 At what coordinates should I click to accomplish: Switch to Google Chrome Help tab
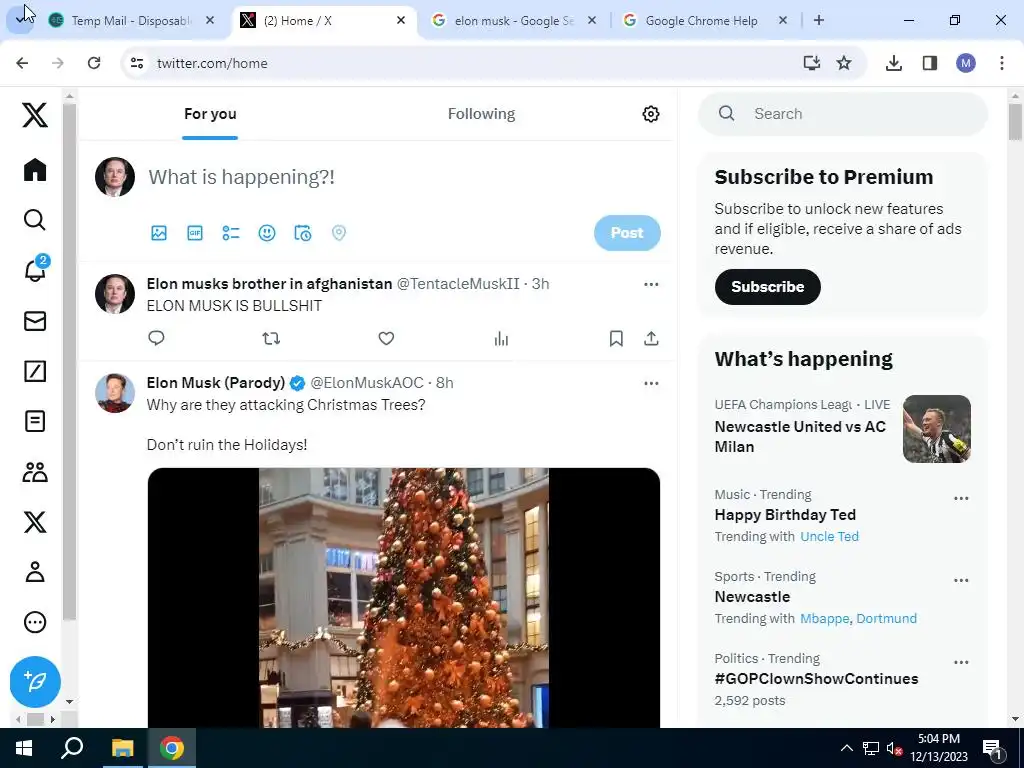pos(701,21)
